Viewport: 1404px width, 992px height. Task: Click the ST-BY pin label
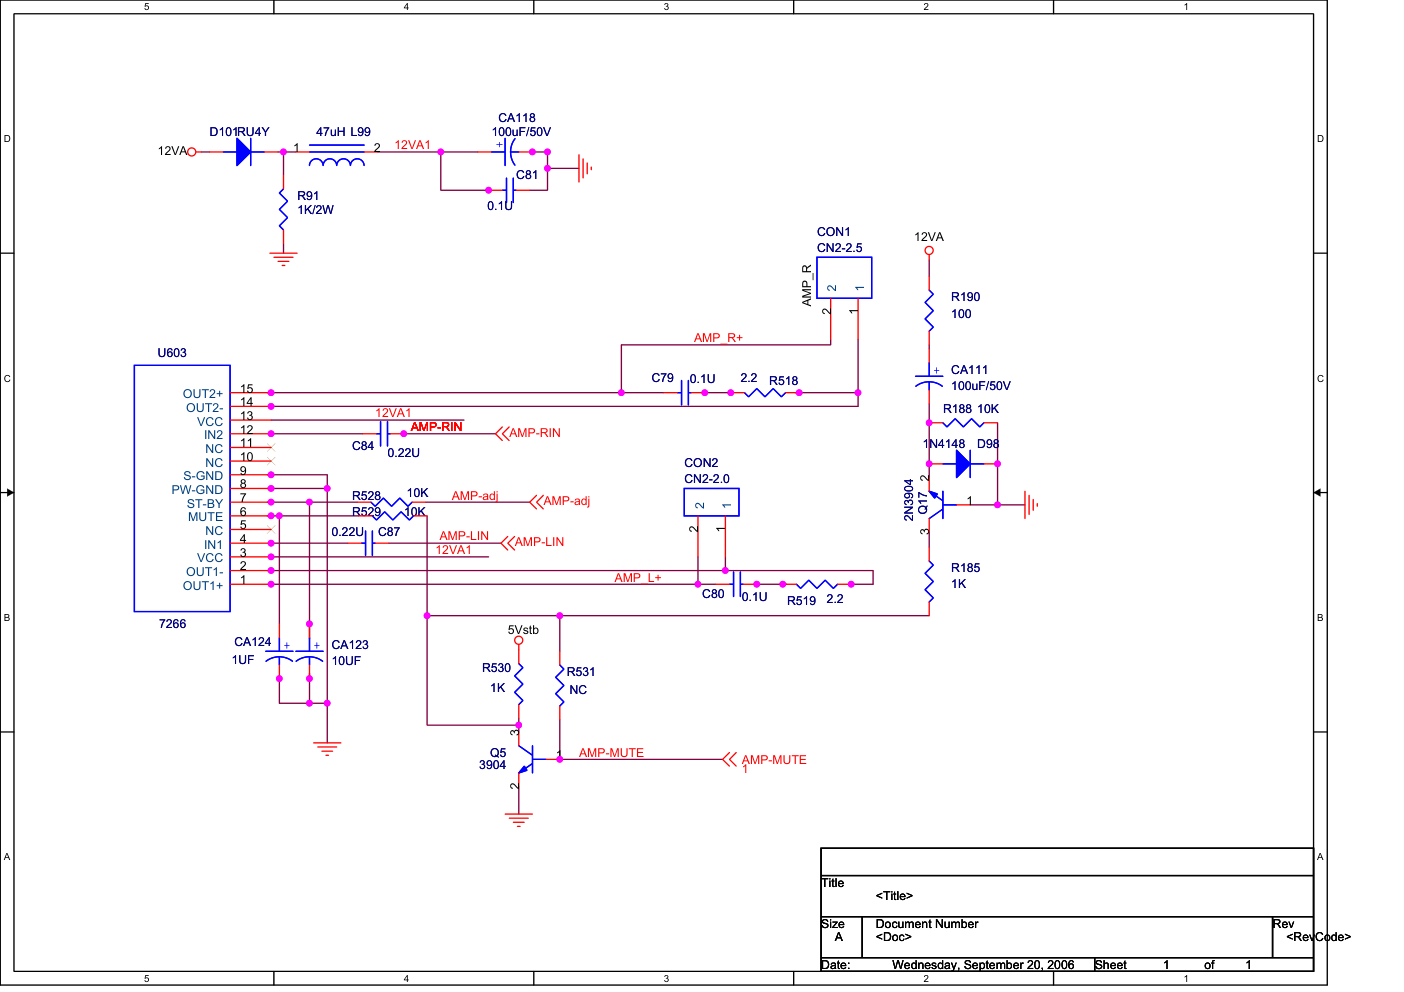coord(205,504)
